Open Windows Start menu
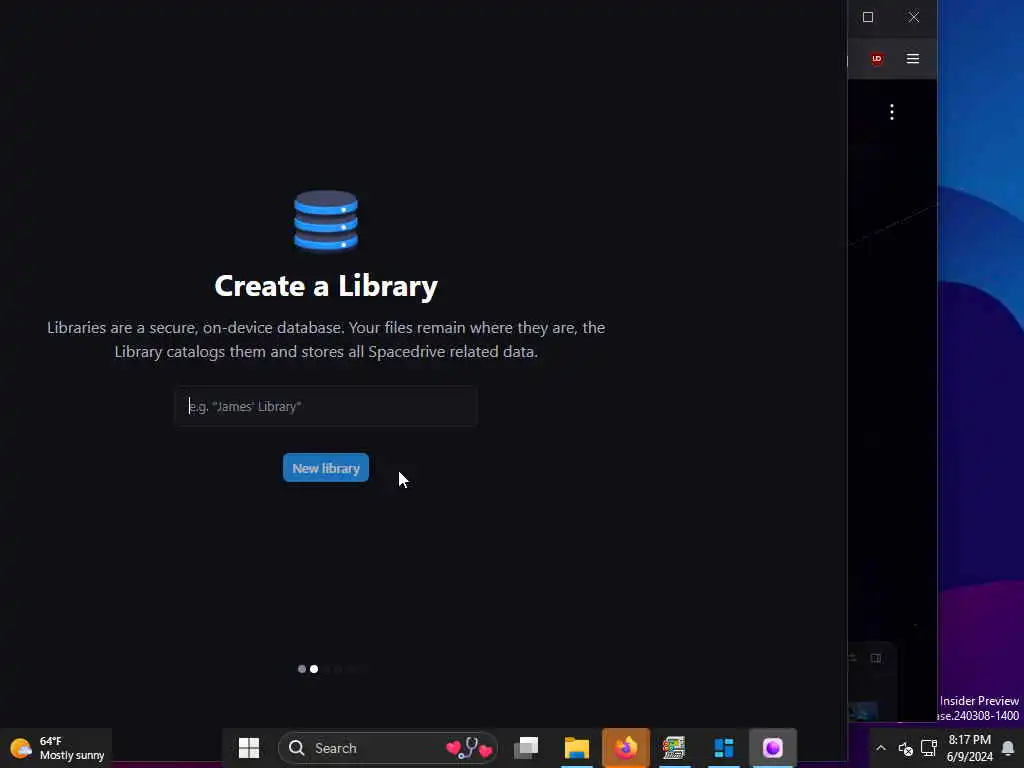The width and height of the screenshot is (1024, 768). (x=249, y=748)
